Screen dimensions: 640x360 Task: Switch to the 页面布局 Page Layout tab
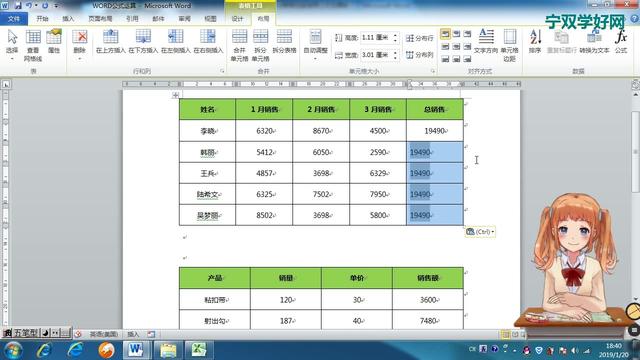(100, 19)
